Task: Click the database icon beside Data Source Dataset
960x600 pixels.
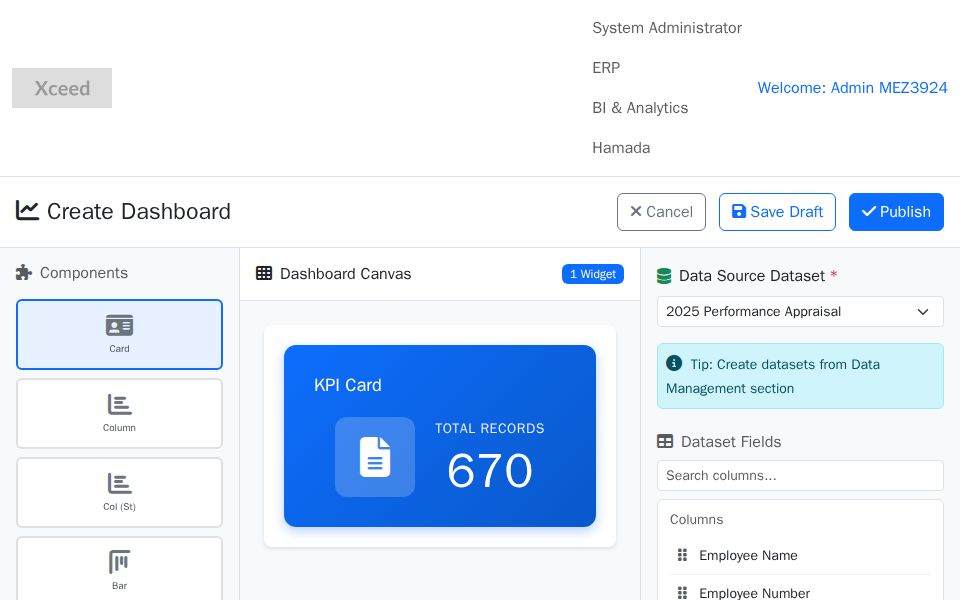Action: click(x=663, y=276)
